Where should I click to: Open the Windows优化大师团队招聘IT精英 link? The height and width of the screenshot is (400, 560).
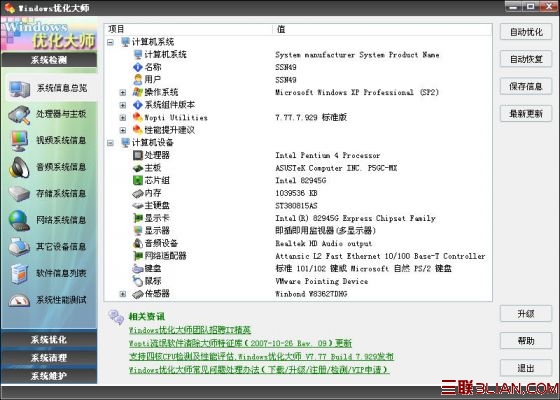click(x=190, y=330)
